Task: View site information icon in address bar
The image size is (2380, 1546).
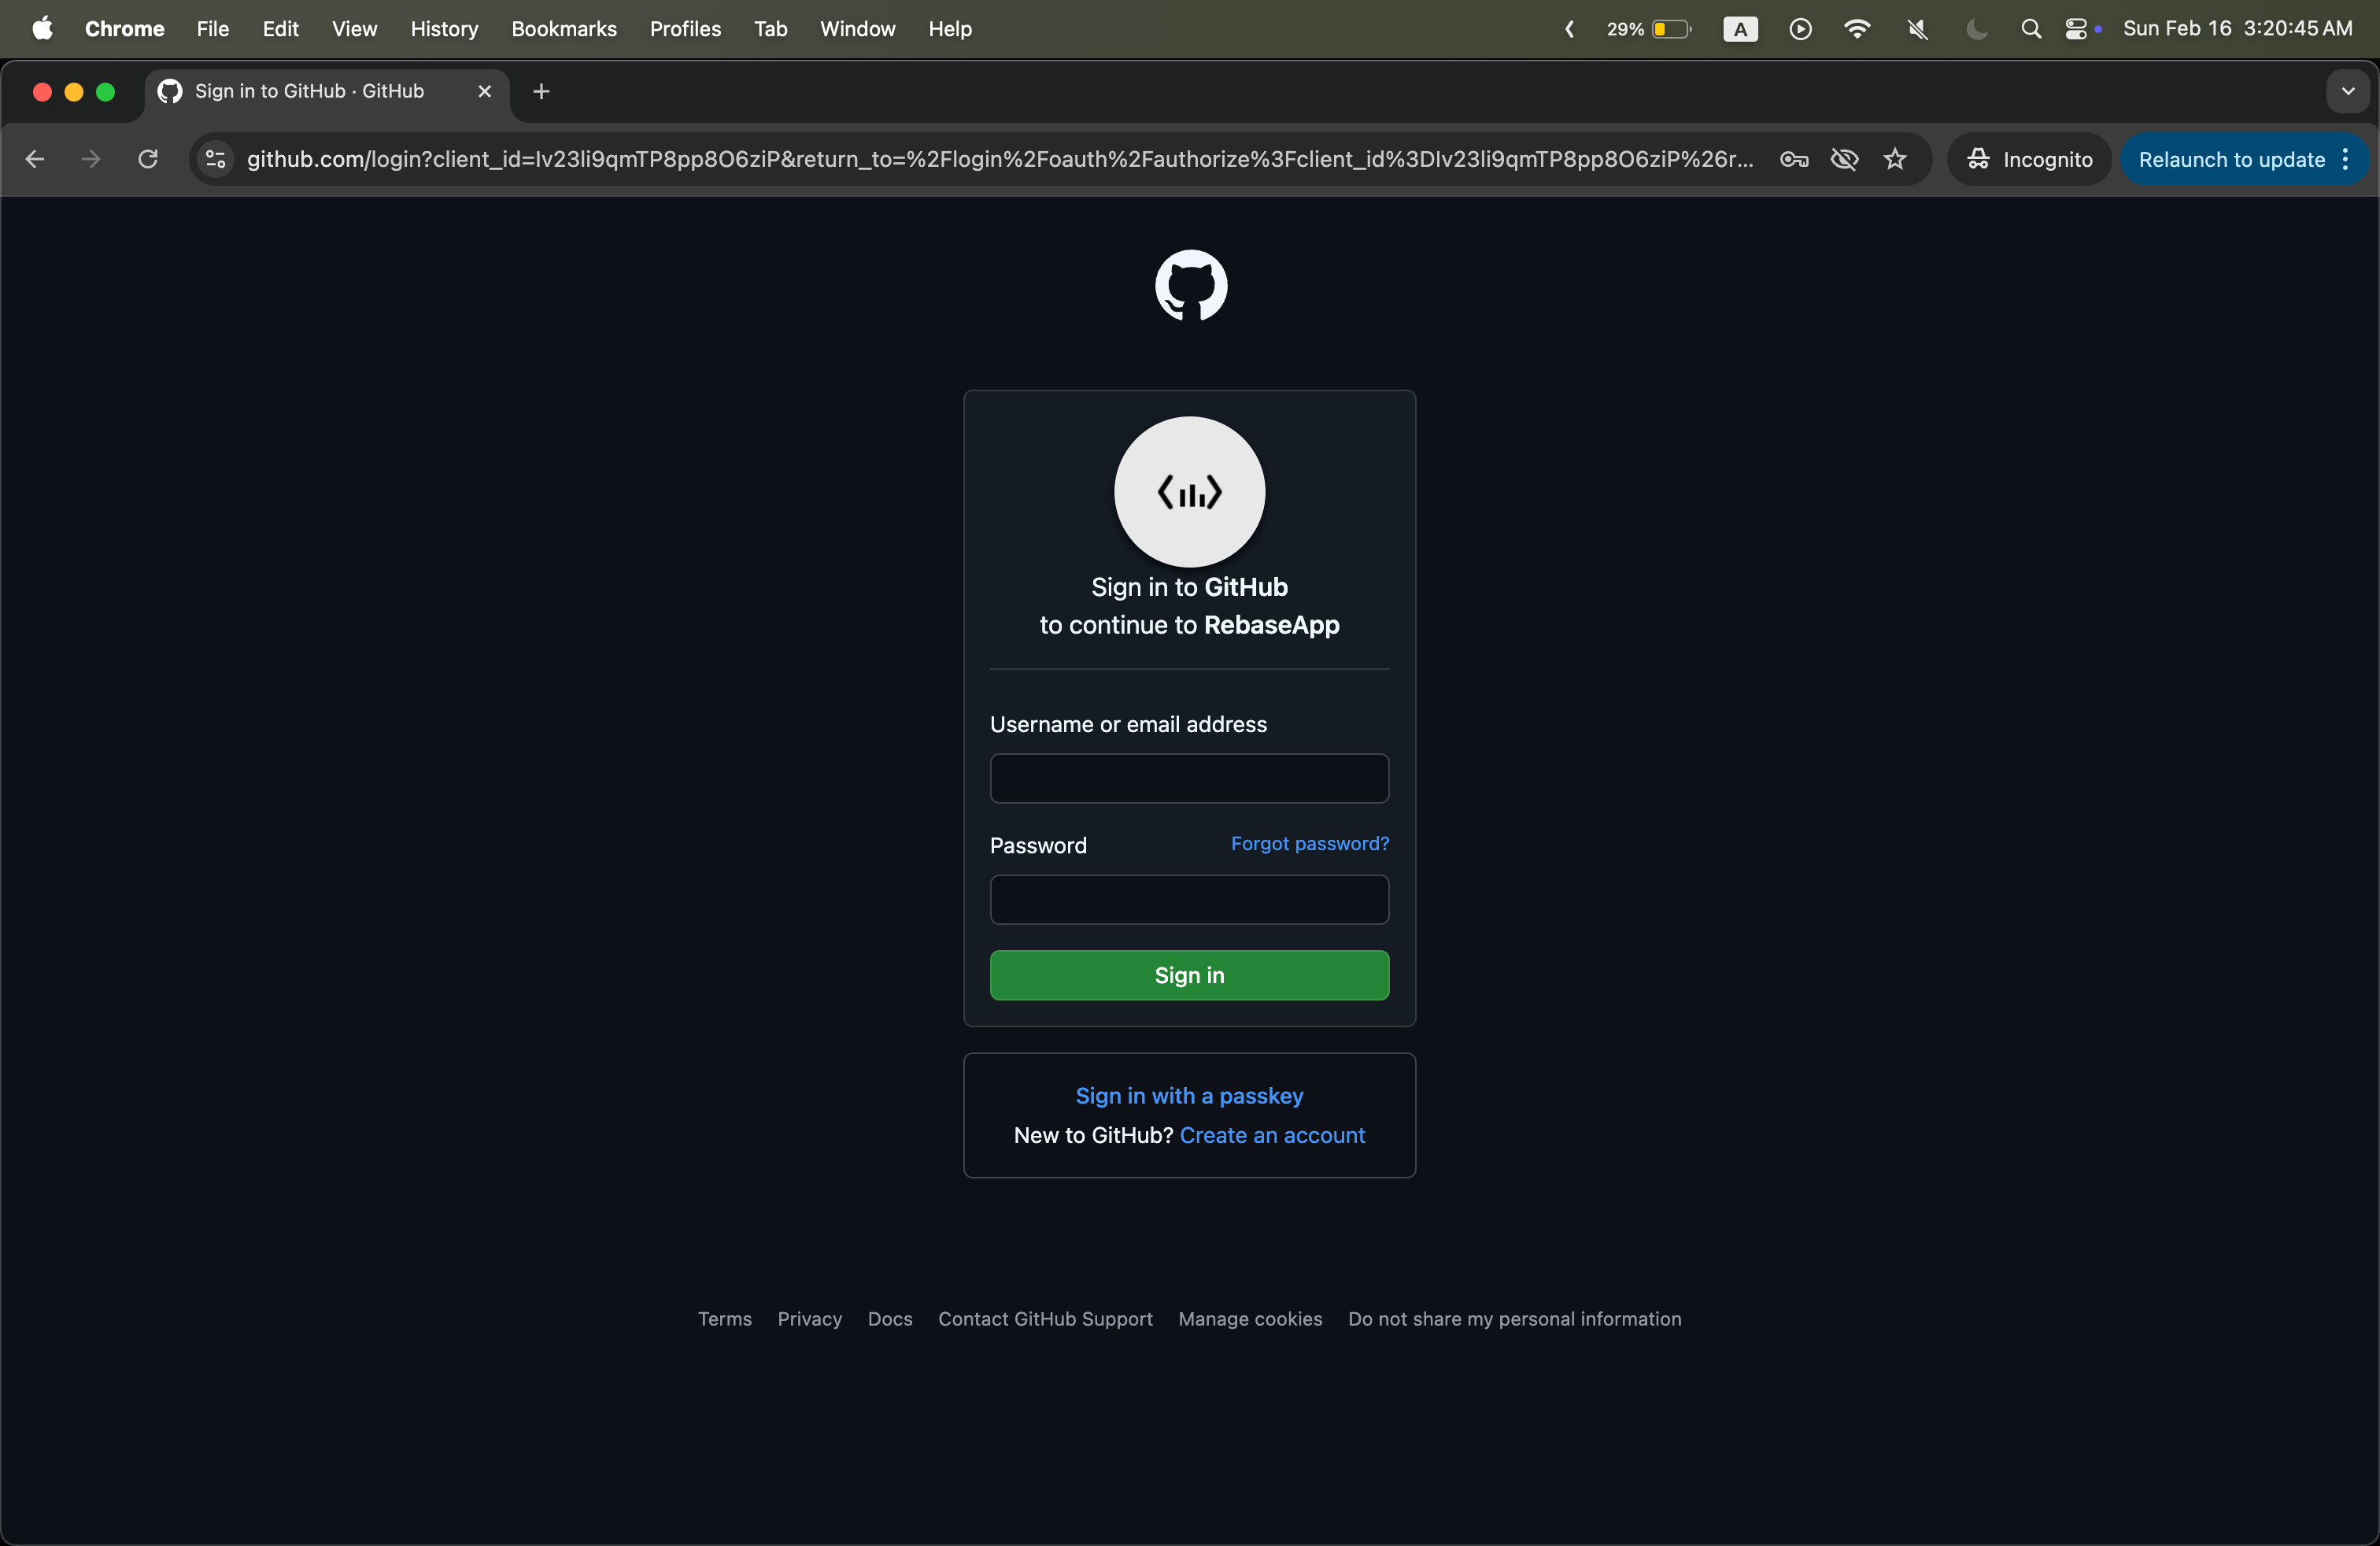Action: click(x=215, y=159)
